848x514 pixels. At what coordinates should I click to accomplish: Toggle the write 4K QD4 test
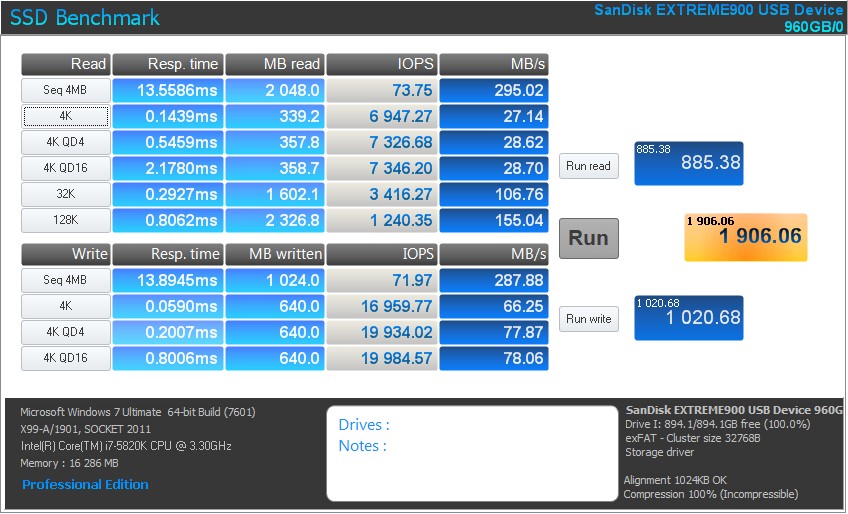coord(65,333)
